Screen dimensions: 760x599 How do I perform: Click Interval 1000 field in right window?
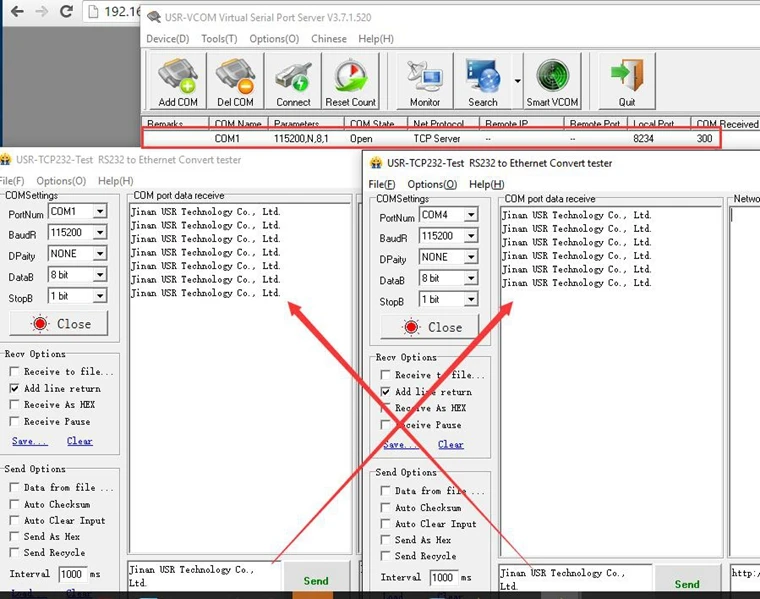[x=443, y=578]
